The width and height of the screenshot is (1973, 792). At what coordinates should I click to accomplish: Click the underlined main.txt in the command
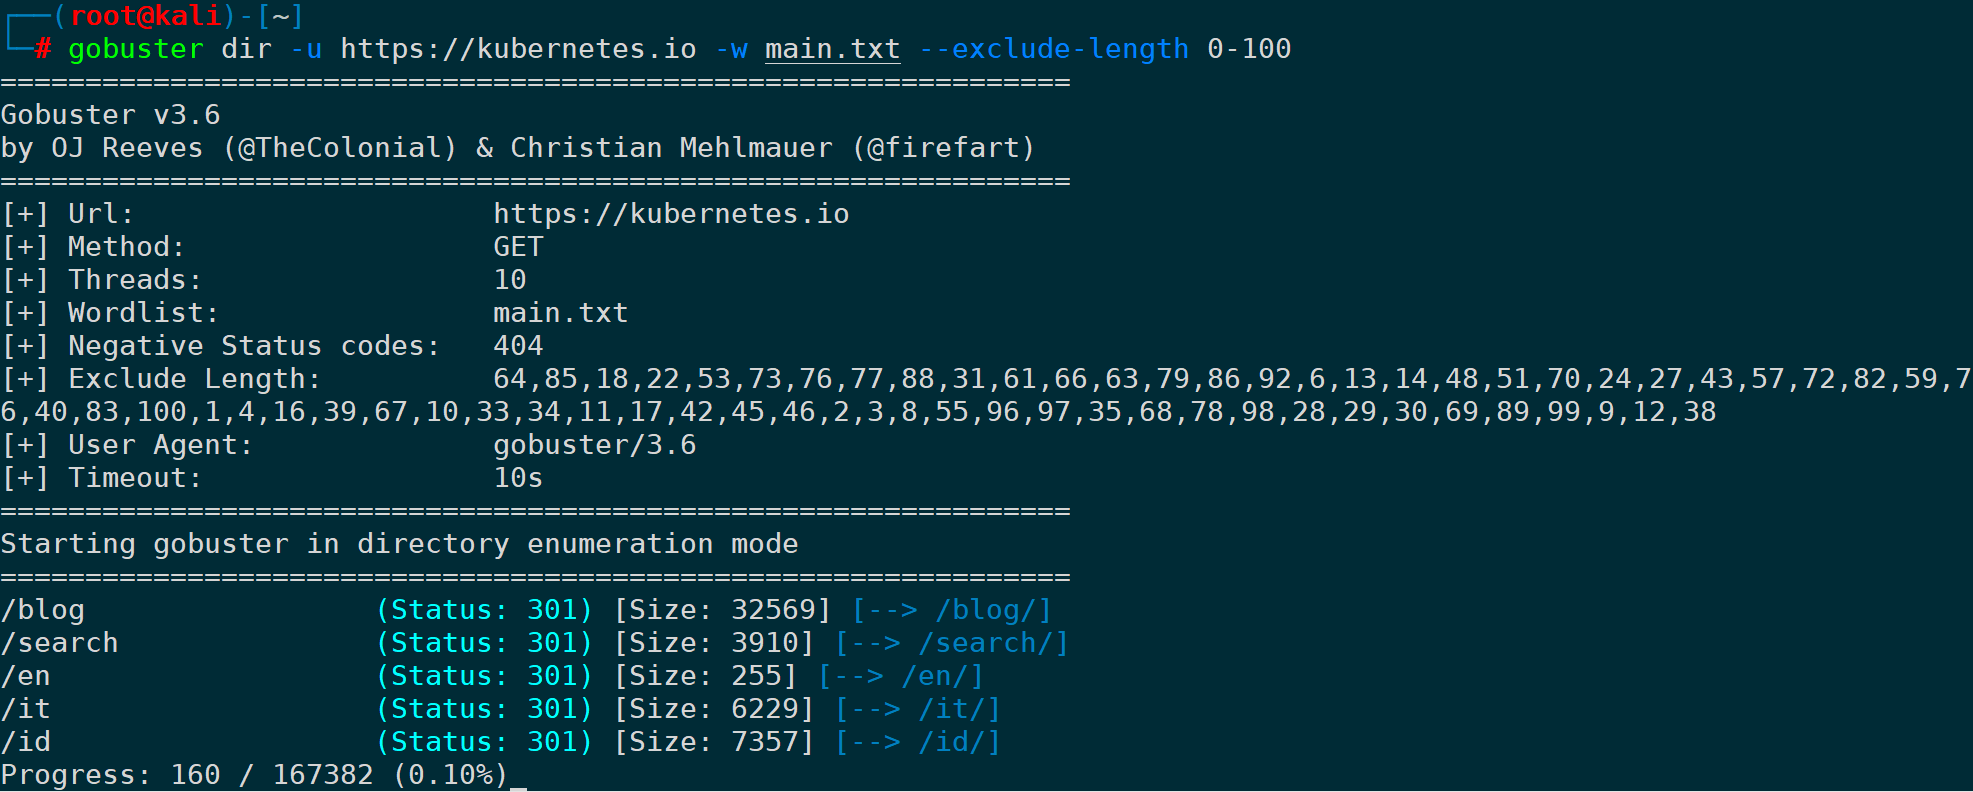click(x=832, y=49)
